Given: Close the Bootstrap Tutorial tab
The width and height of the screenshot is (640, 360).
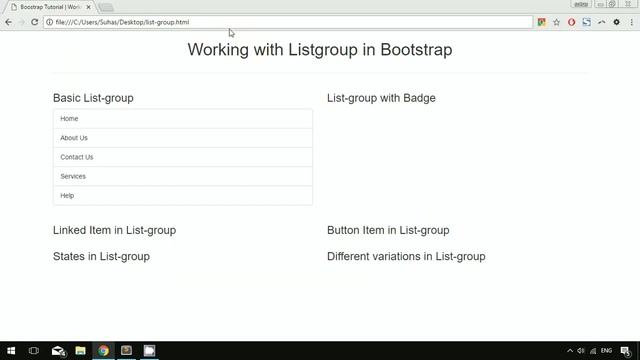Looking at the screenshot, I should pyautogui.click(x=89, y=7).
